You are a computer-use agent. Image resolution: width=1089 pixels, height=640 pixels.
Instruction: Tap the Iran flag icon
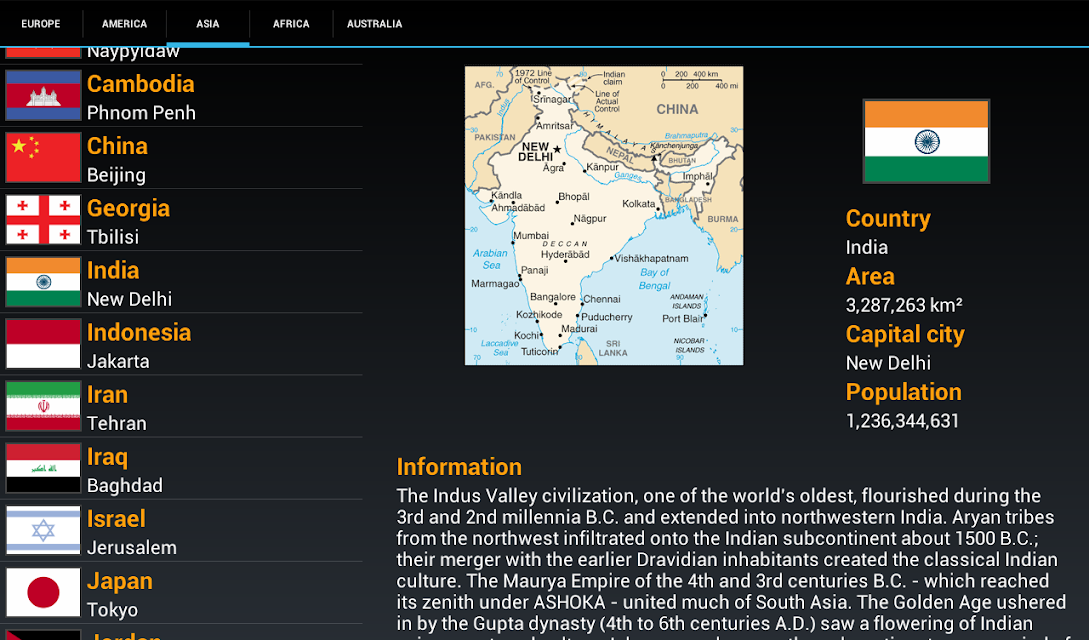click(x=43, y=406)
